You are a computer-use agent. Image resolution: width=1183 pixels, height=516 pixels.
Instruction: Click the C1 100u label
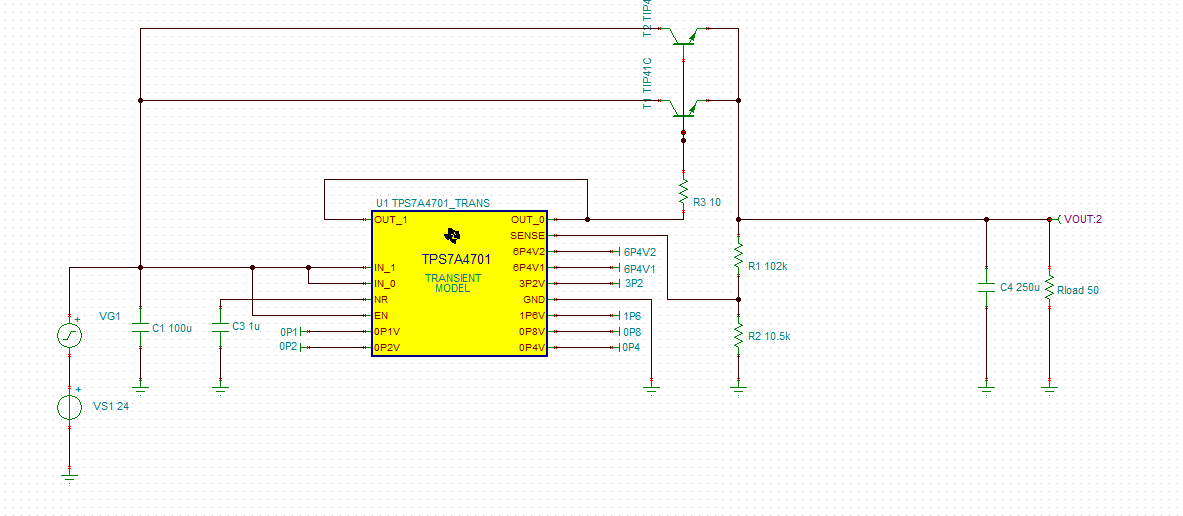pyautogui.click(x=172, y=328)
